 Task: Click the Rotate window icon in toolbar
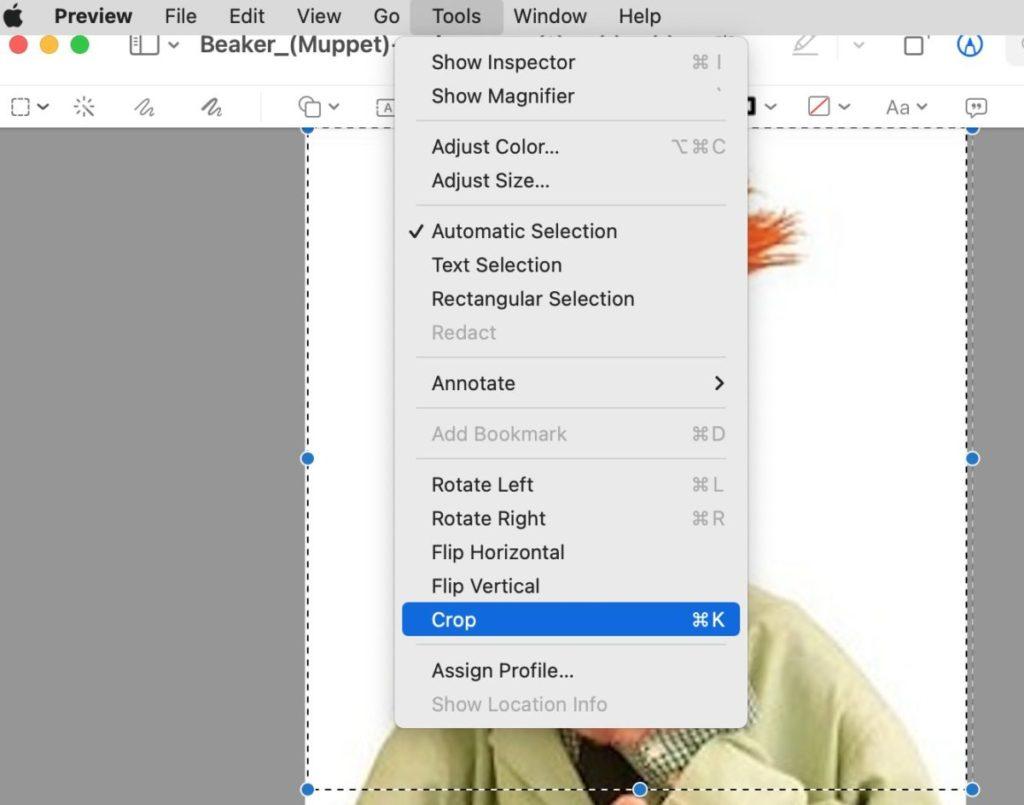913,46
